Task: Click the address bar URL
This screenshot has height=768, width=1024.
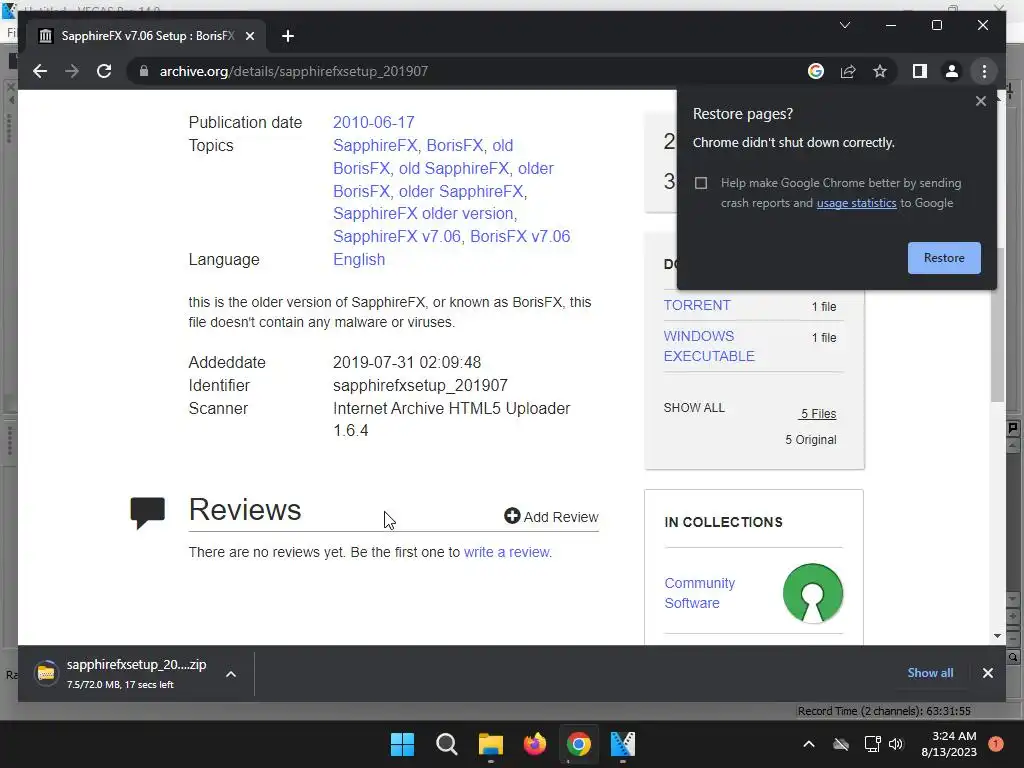Action: (x=294, y=71)
